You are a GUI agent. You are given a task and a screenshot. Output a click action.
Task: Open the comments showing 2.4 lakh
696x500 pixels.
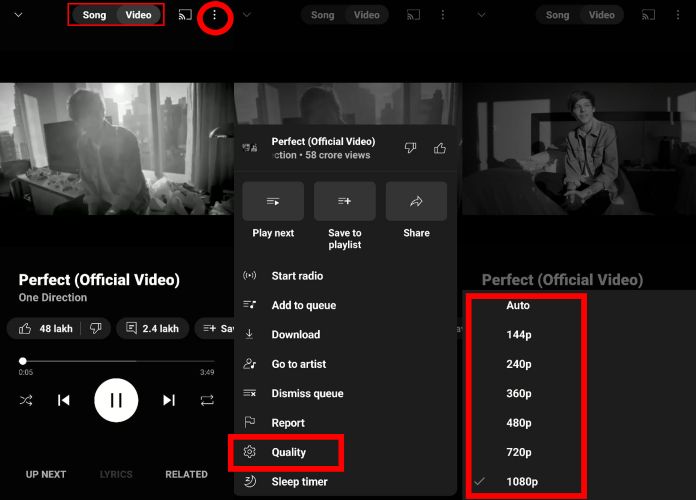tap(152, 328)
